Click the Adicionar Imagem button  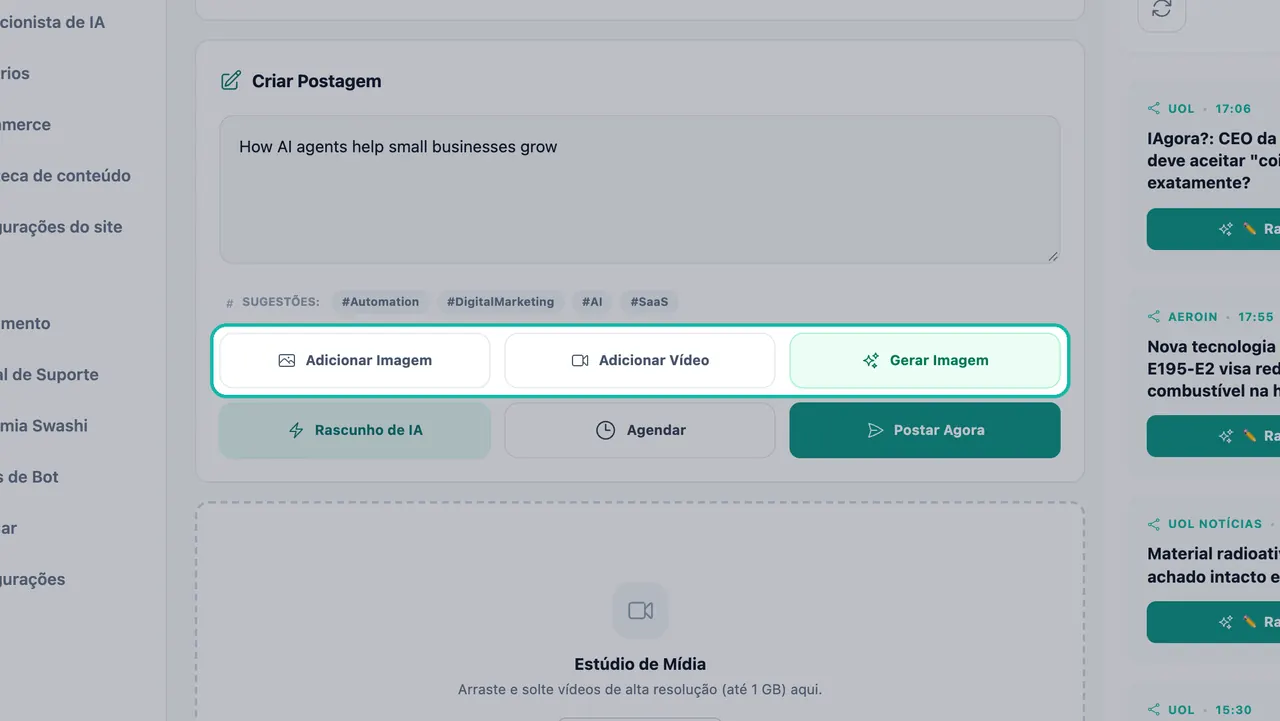point(355,360)
